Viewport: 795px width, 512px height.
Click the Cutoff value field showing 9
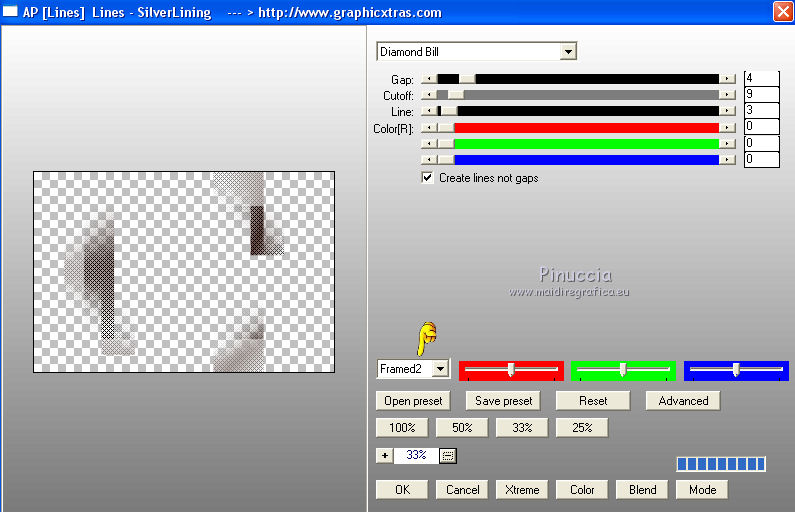[762, 94]
